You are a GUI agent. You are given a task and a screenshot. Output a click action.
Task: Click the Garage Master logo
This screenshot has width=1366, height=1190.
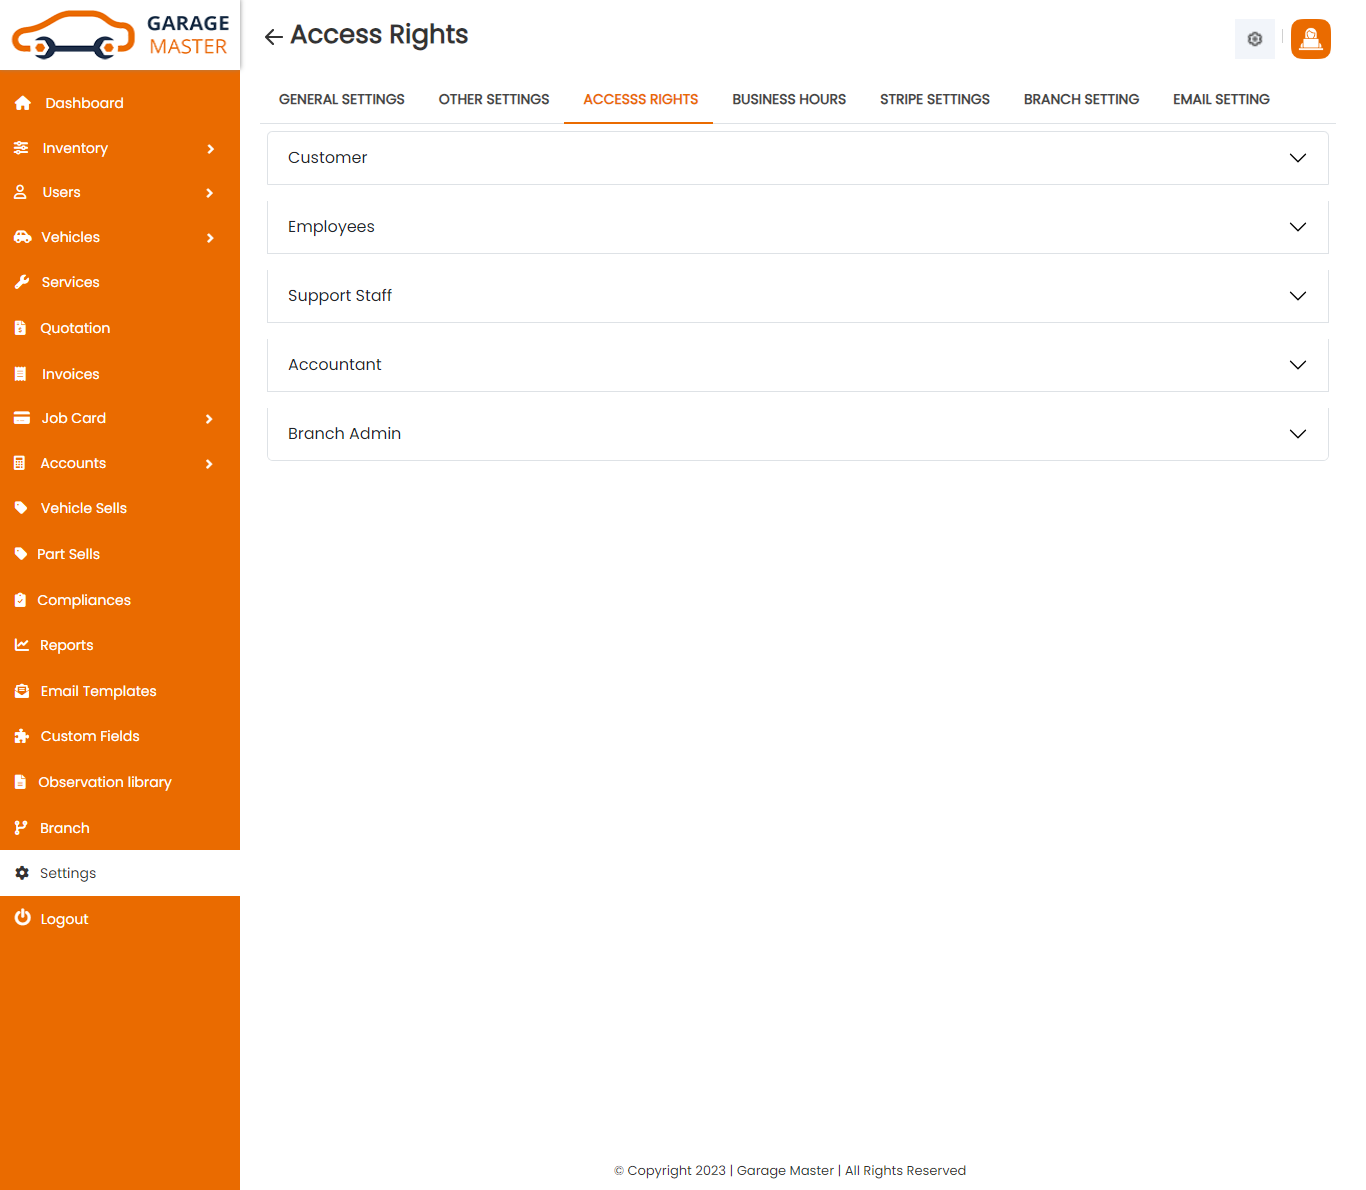[x=120, y=35]
